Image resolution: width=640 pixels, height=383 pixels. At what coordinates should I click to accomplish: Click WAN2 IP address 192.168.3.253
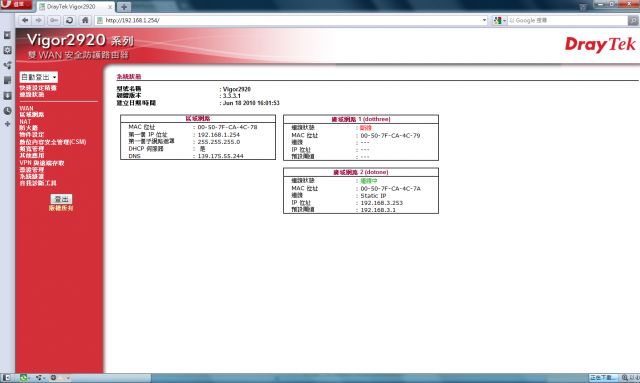(382, 203)
